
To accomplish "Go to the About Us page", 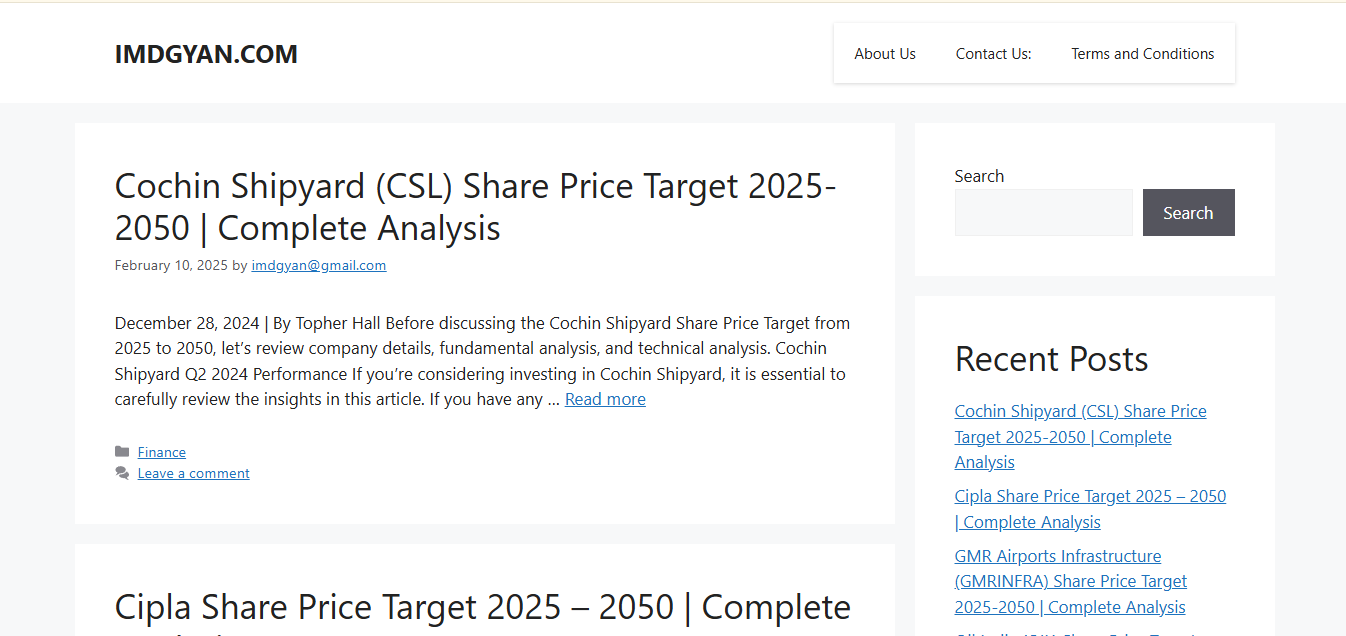I will pos(885,54).
